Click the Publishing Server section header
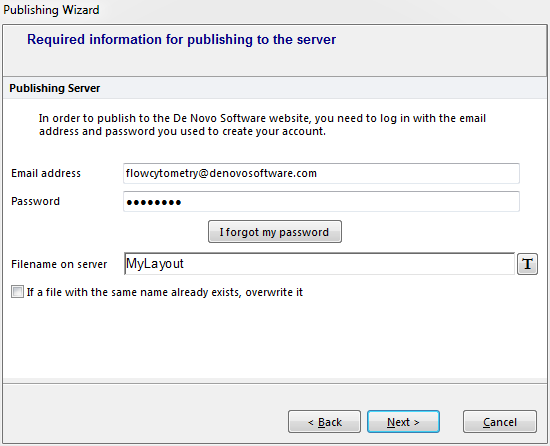 [x=54, y=88]
